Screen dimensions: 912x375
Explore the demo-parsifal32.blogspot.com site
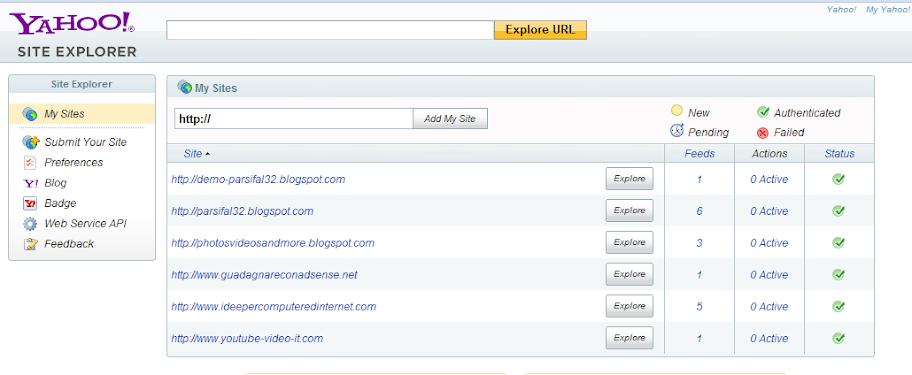coord(629,179)
